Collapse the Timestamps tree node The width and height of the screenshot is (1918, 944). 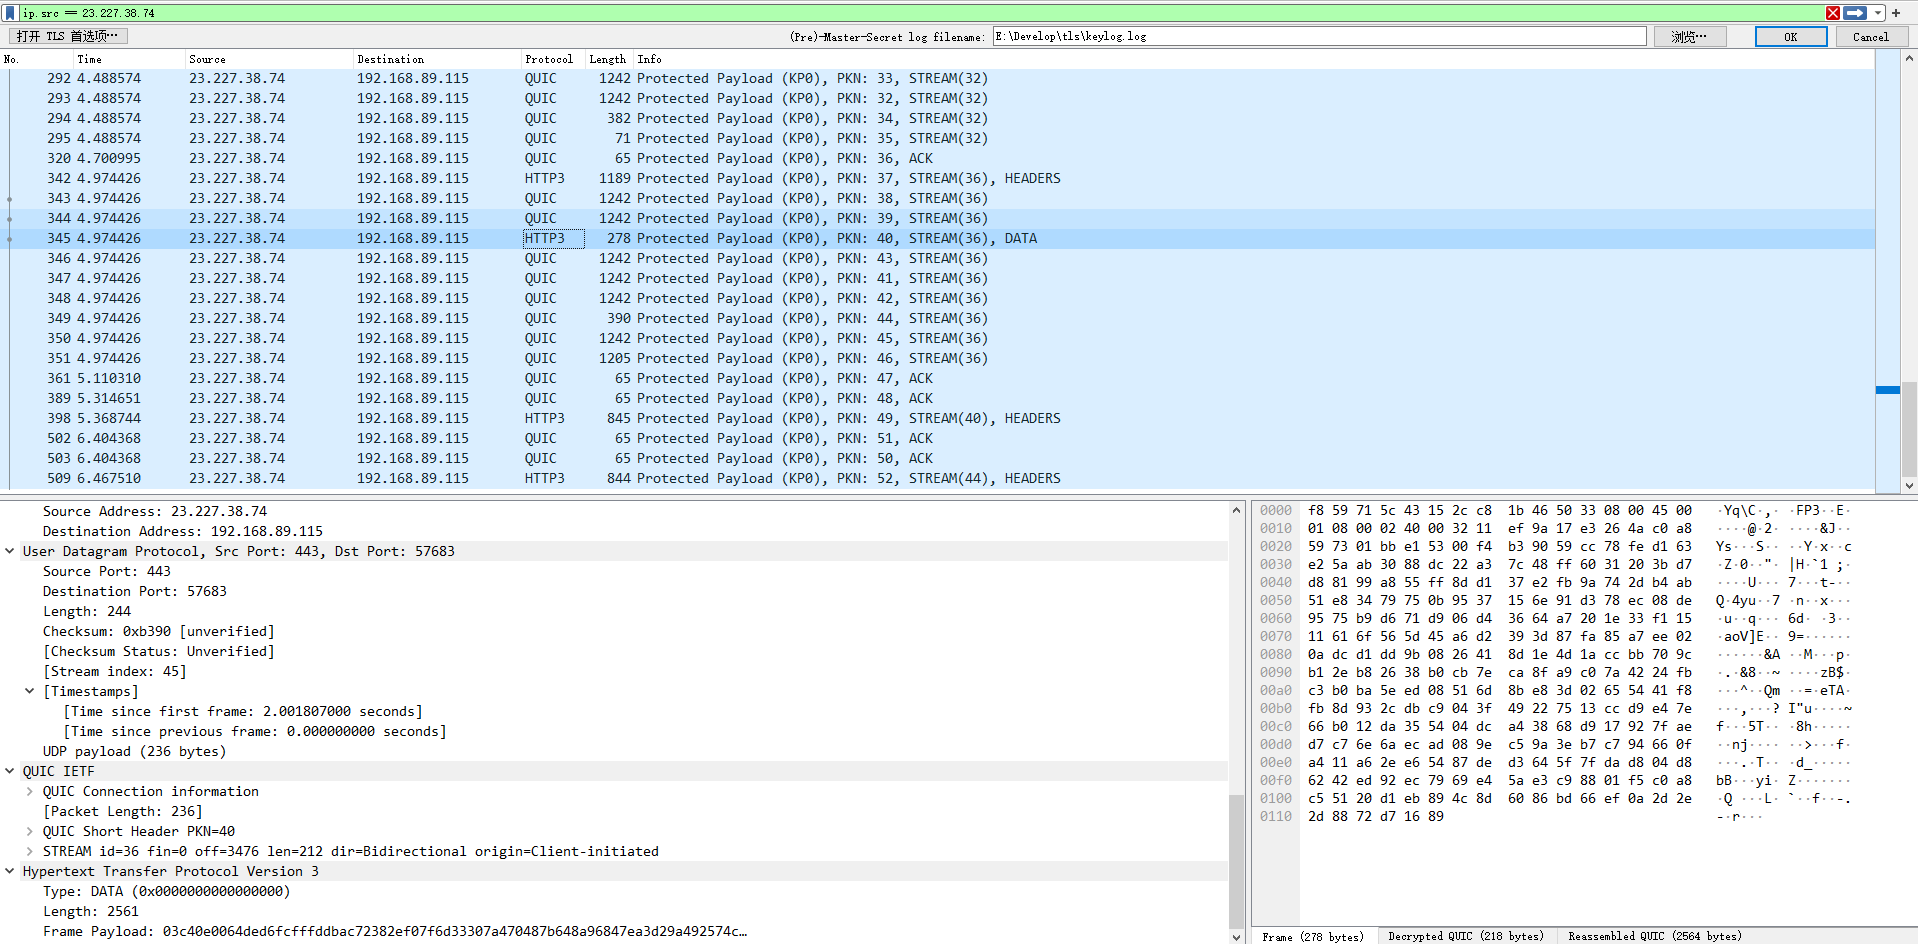tap(30, 691)
